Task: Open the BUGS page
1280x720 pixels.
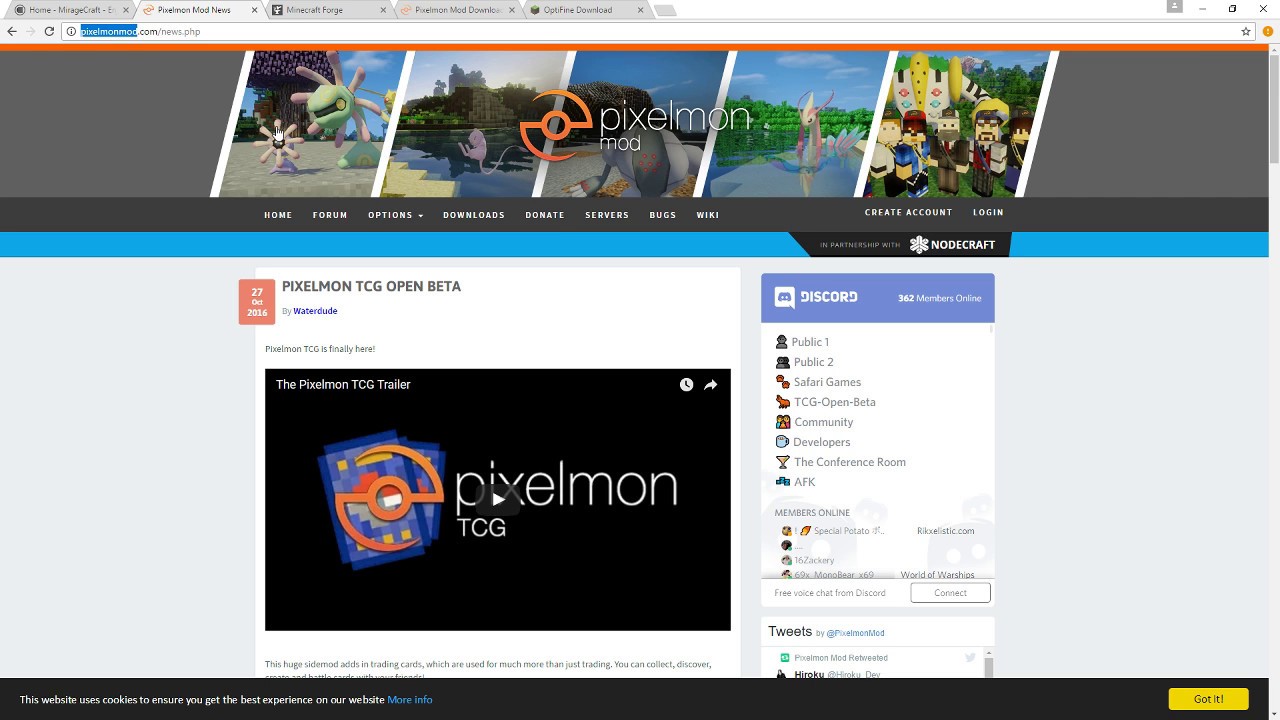Action: tap(663, 215)
